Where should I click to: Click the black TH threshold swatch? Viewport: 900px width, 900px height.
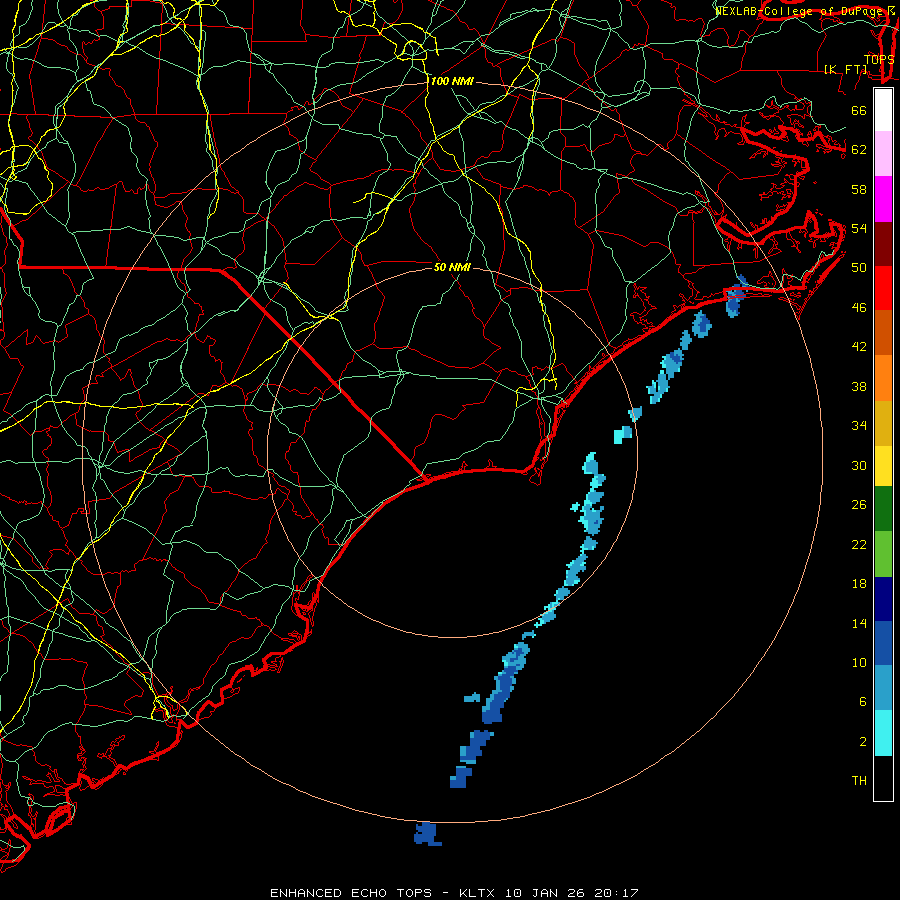pyautogui.click(x=883, y=778)
